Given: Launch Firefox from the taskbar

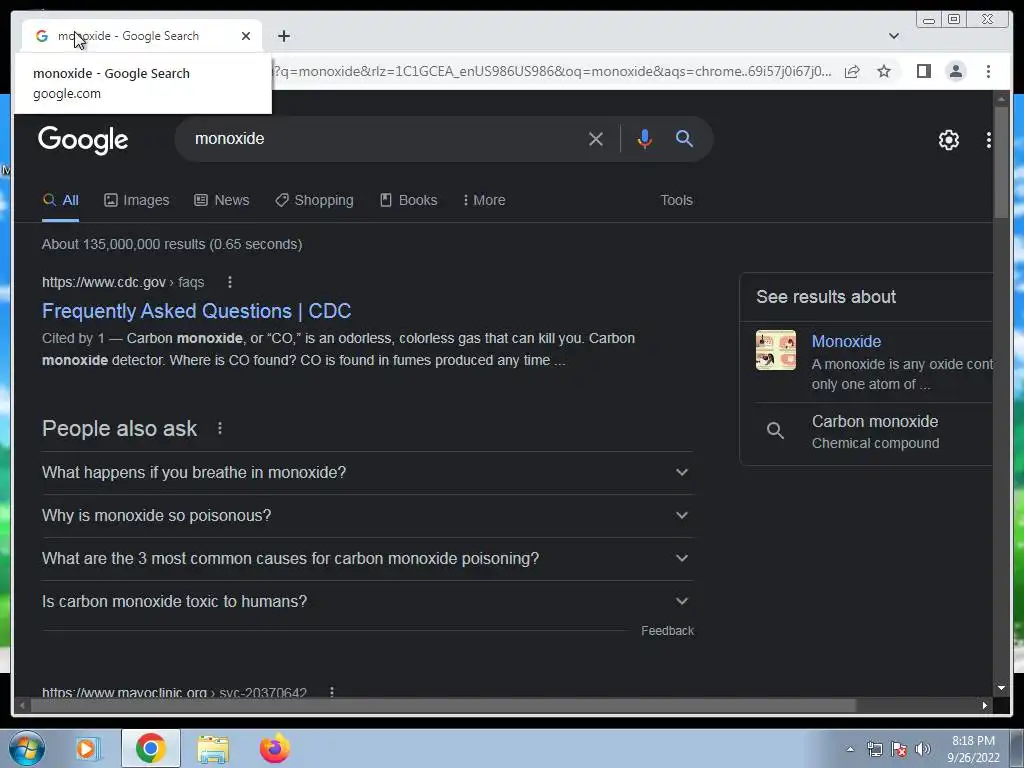Looking at the screenshot, I should (274, 748).
